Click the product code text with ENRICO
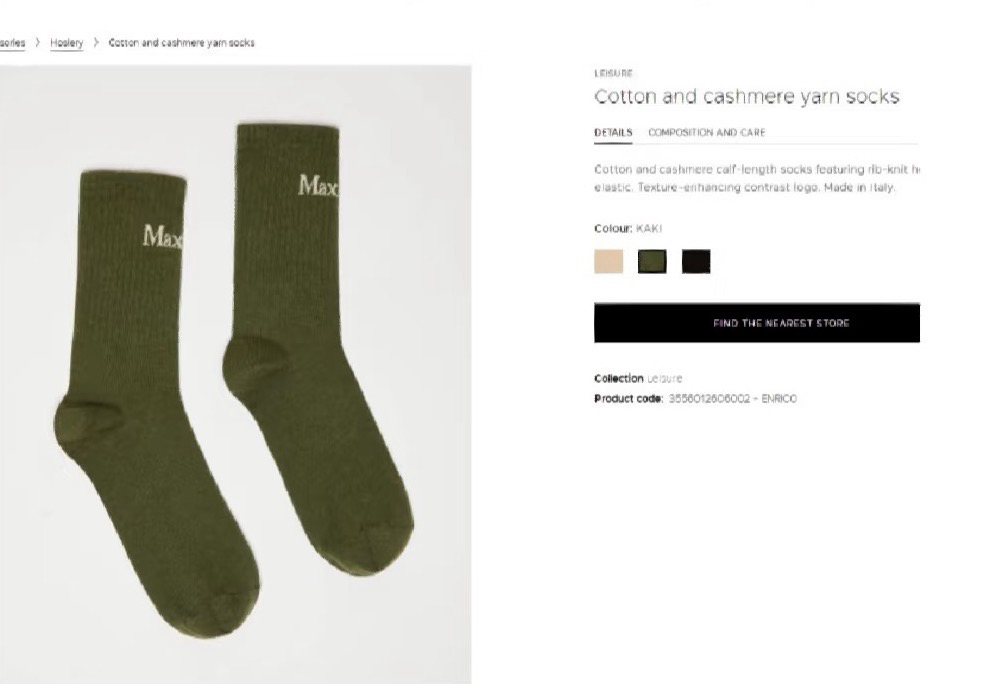Image resolution: width=999 pixels, height=684 pixels. [733, 399]
